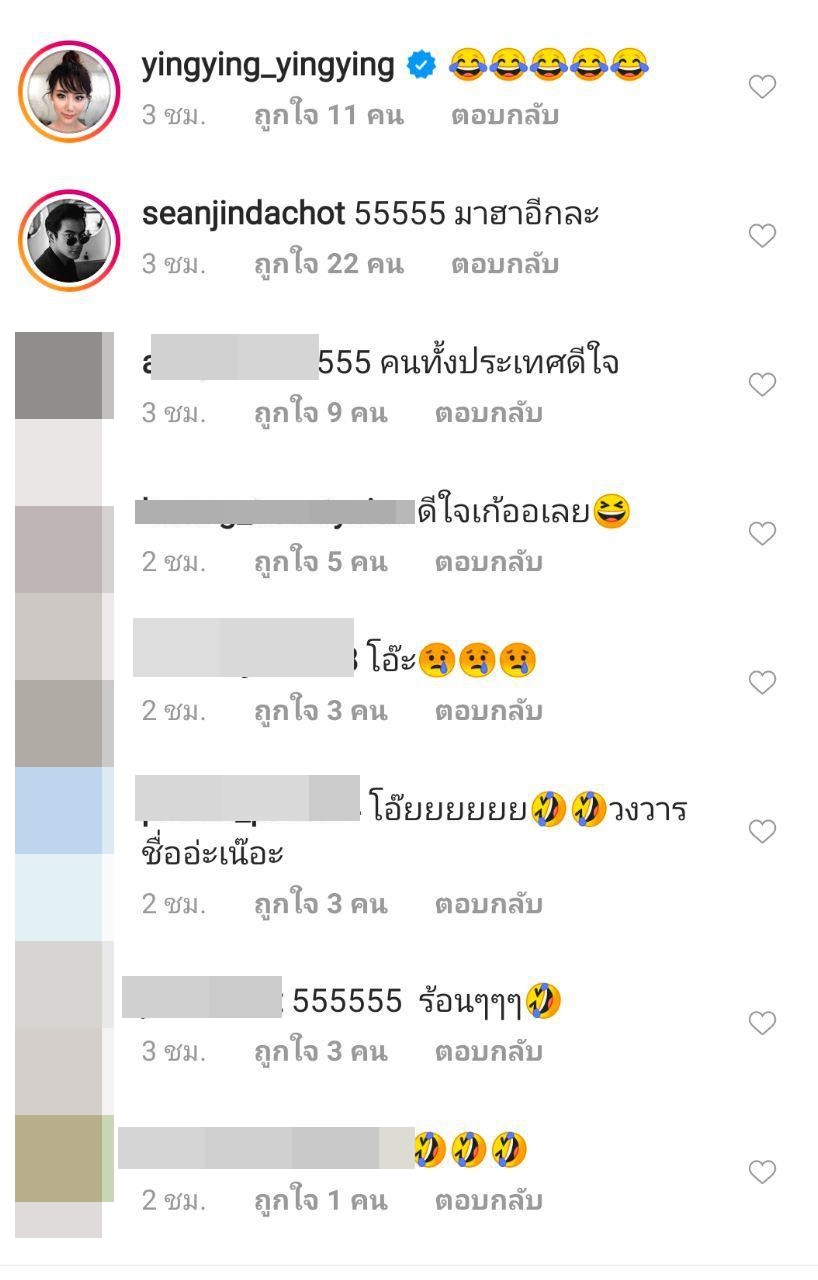Viewport: 818px width, 1280px height.
Task: View ถูกใจ 9 คน likes list
Action: click(x=320, y=414)
